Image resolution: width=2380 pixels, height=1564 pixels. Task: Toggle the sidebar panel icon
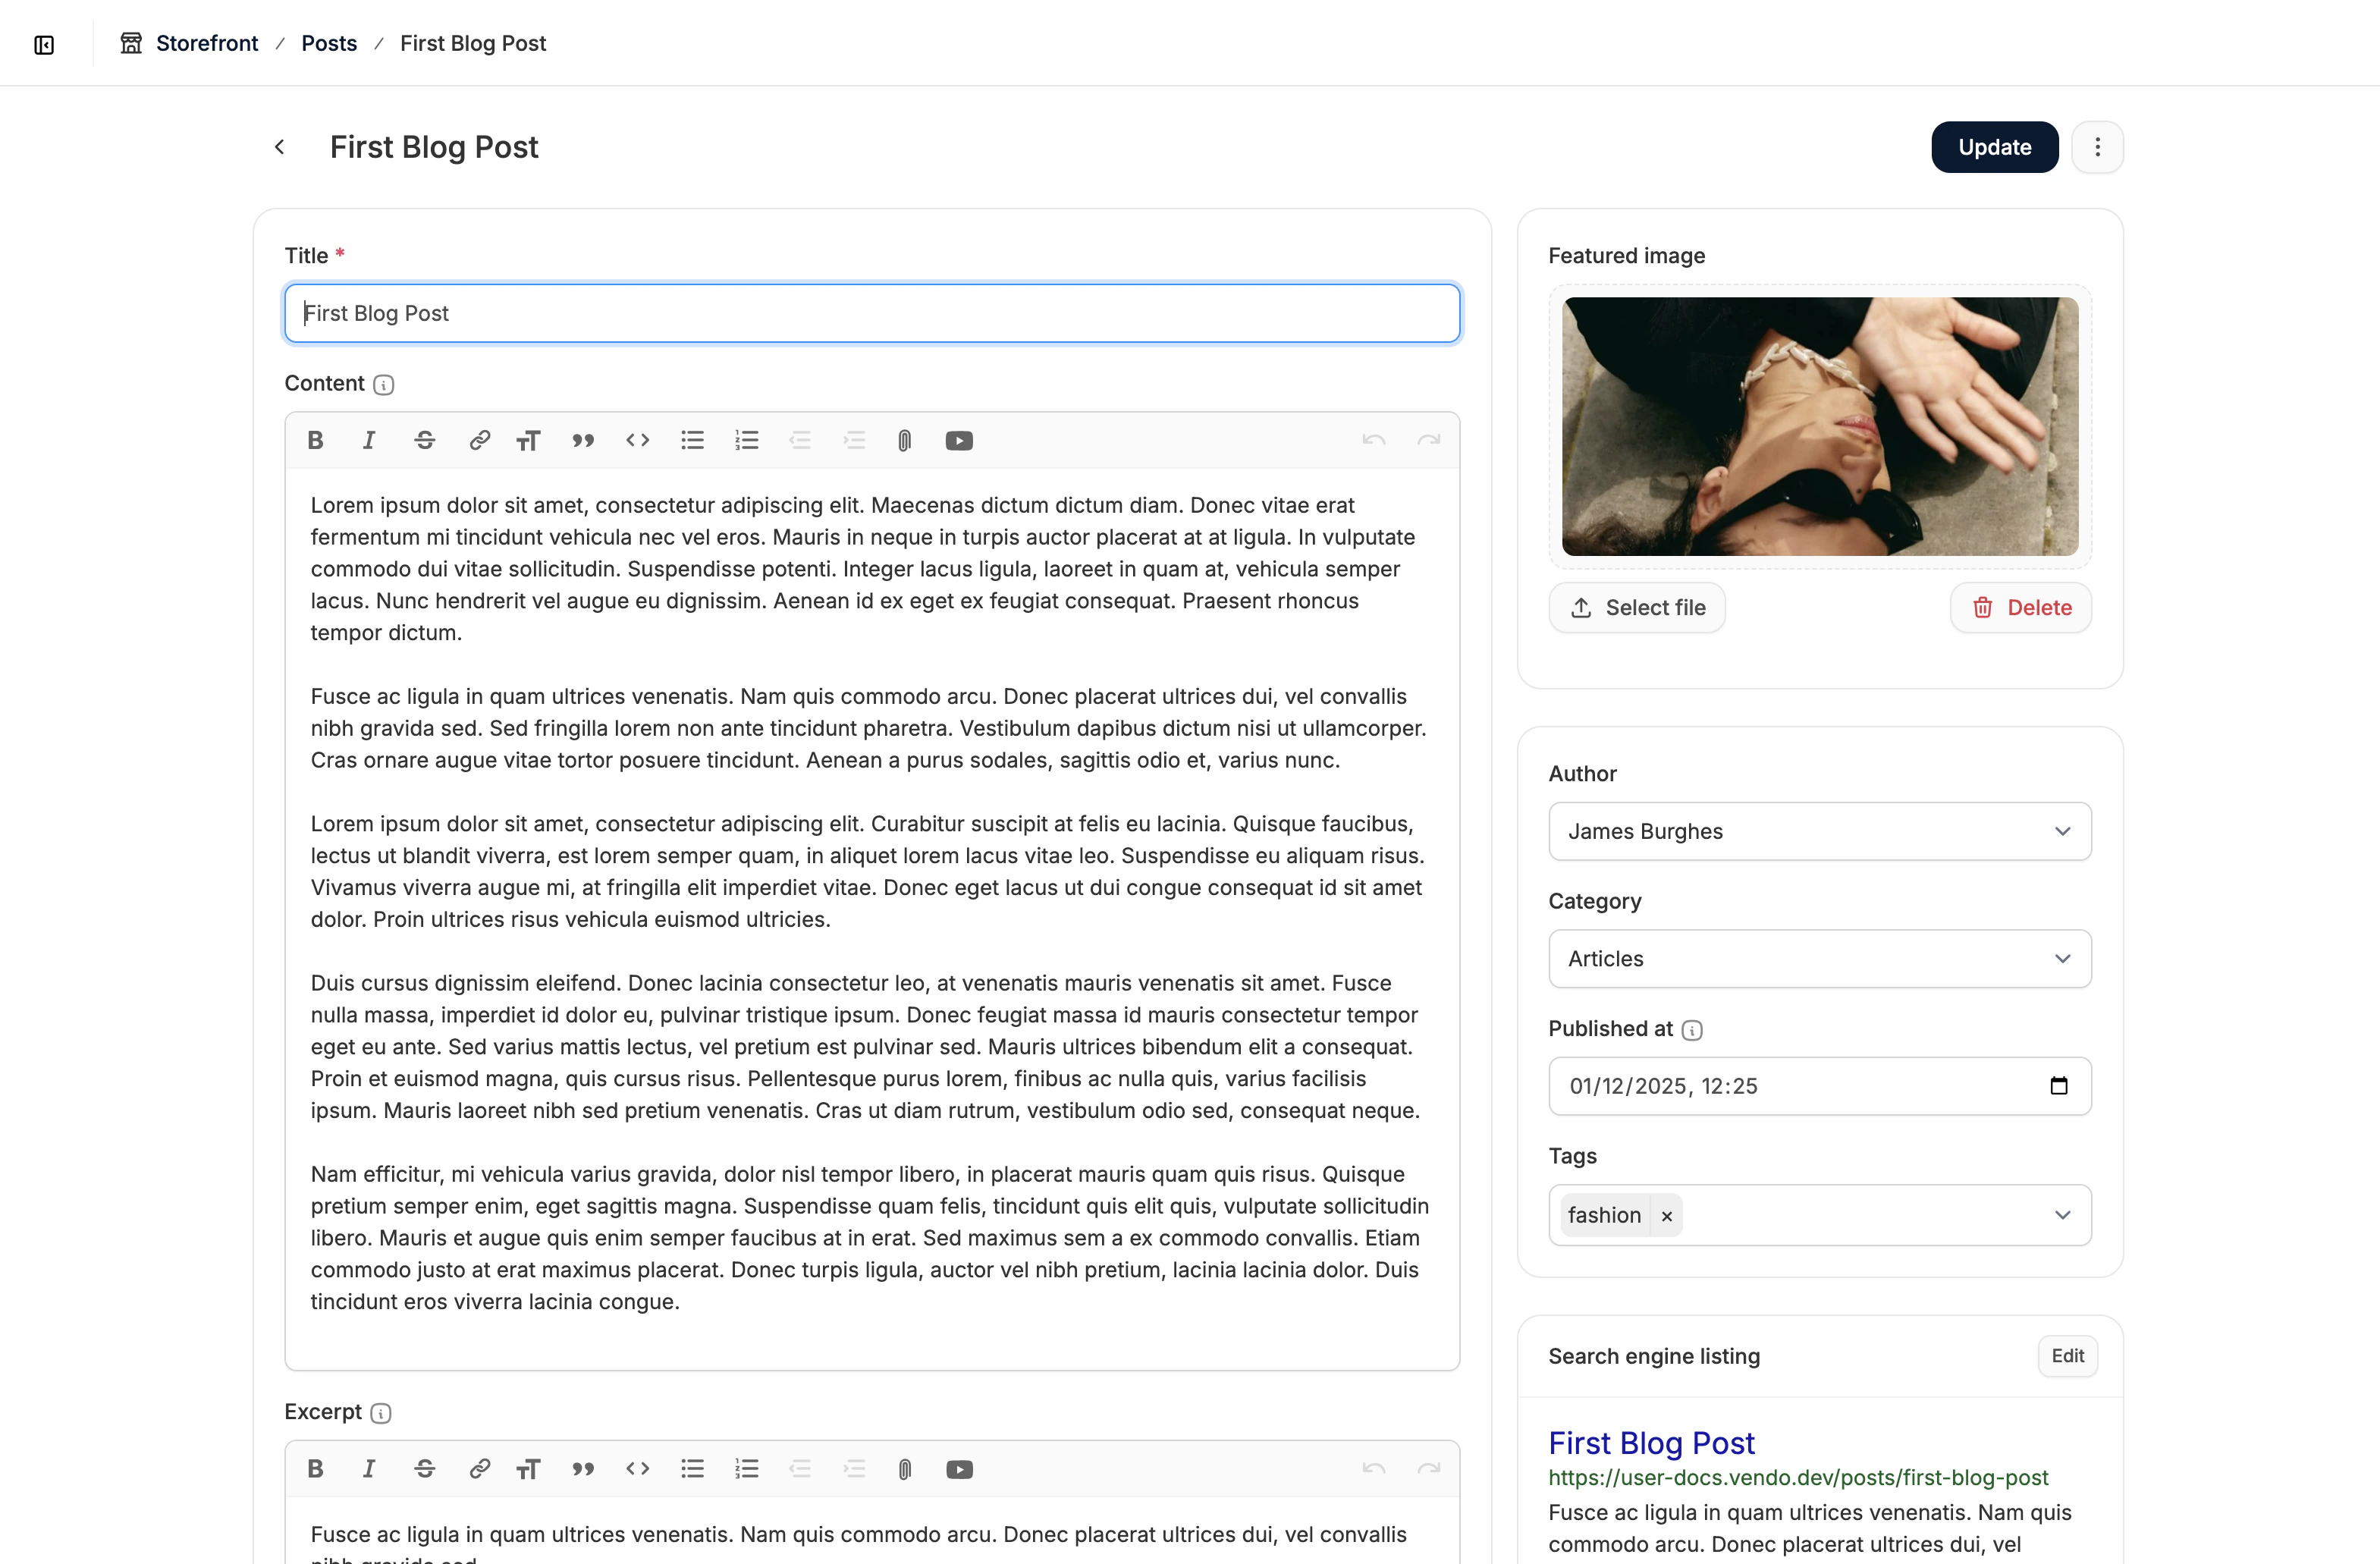(44, 44)
